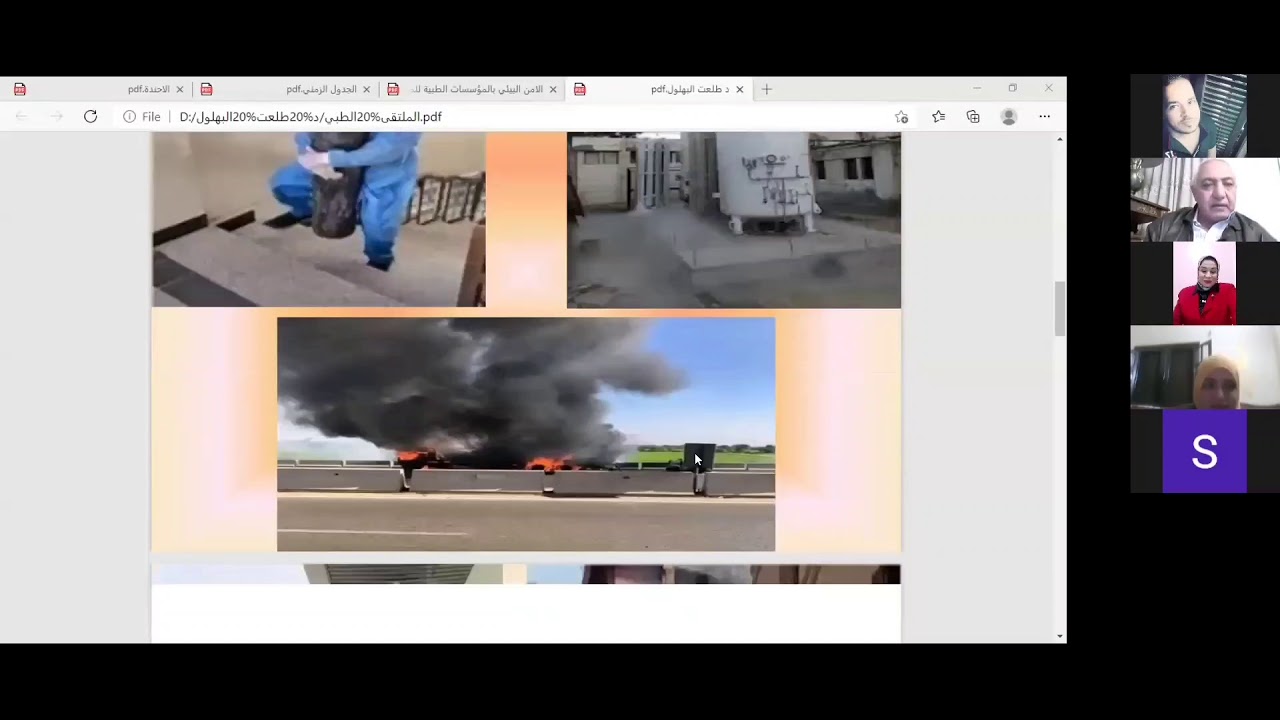1280x720 pixels.
Task: Reload the current PDF page
Action: 90,117
